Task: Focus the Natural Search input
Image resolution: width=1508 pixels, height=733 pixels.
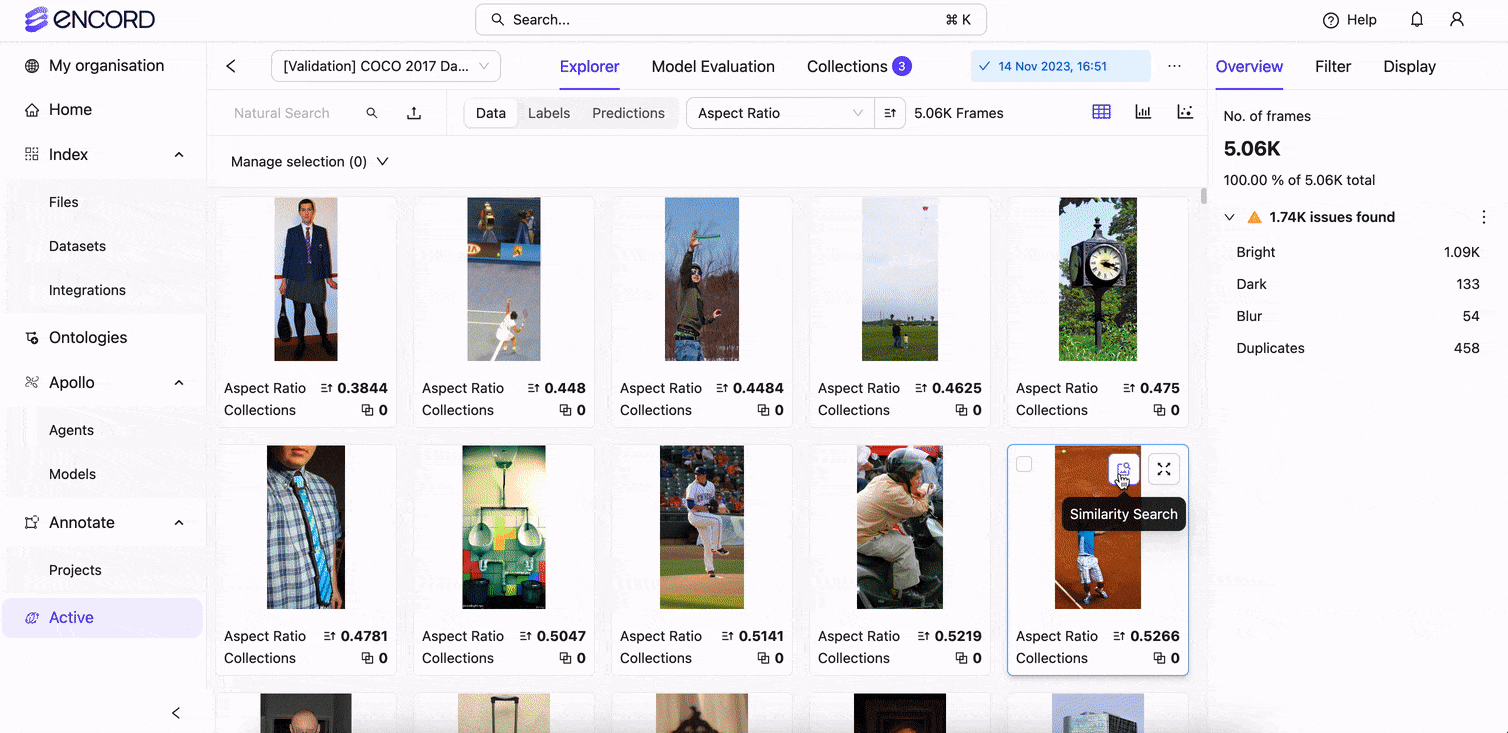Action: [282, 113]
